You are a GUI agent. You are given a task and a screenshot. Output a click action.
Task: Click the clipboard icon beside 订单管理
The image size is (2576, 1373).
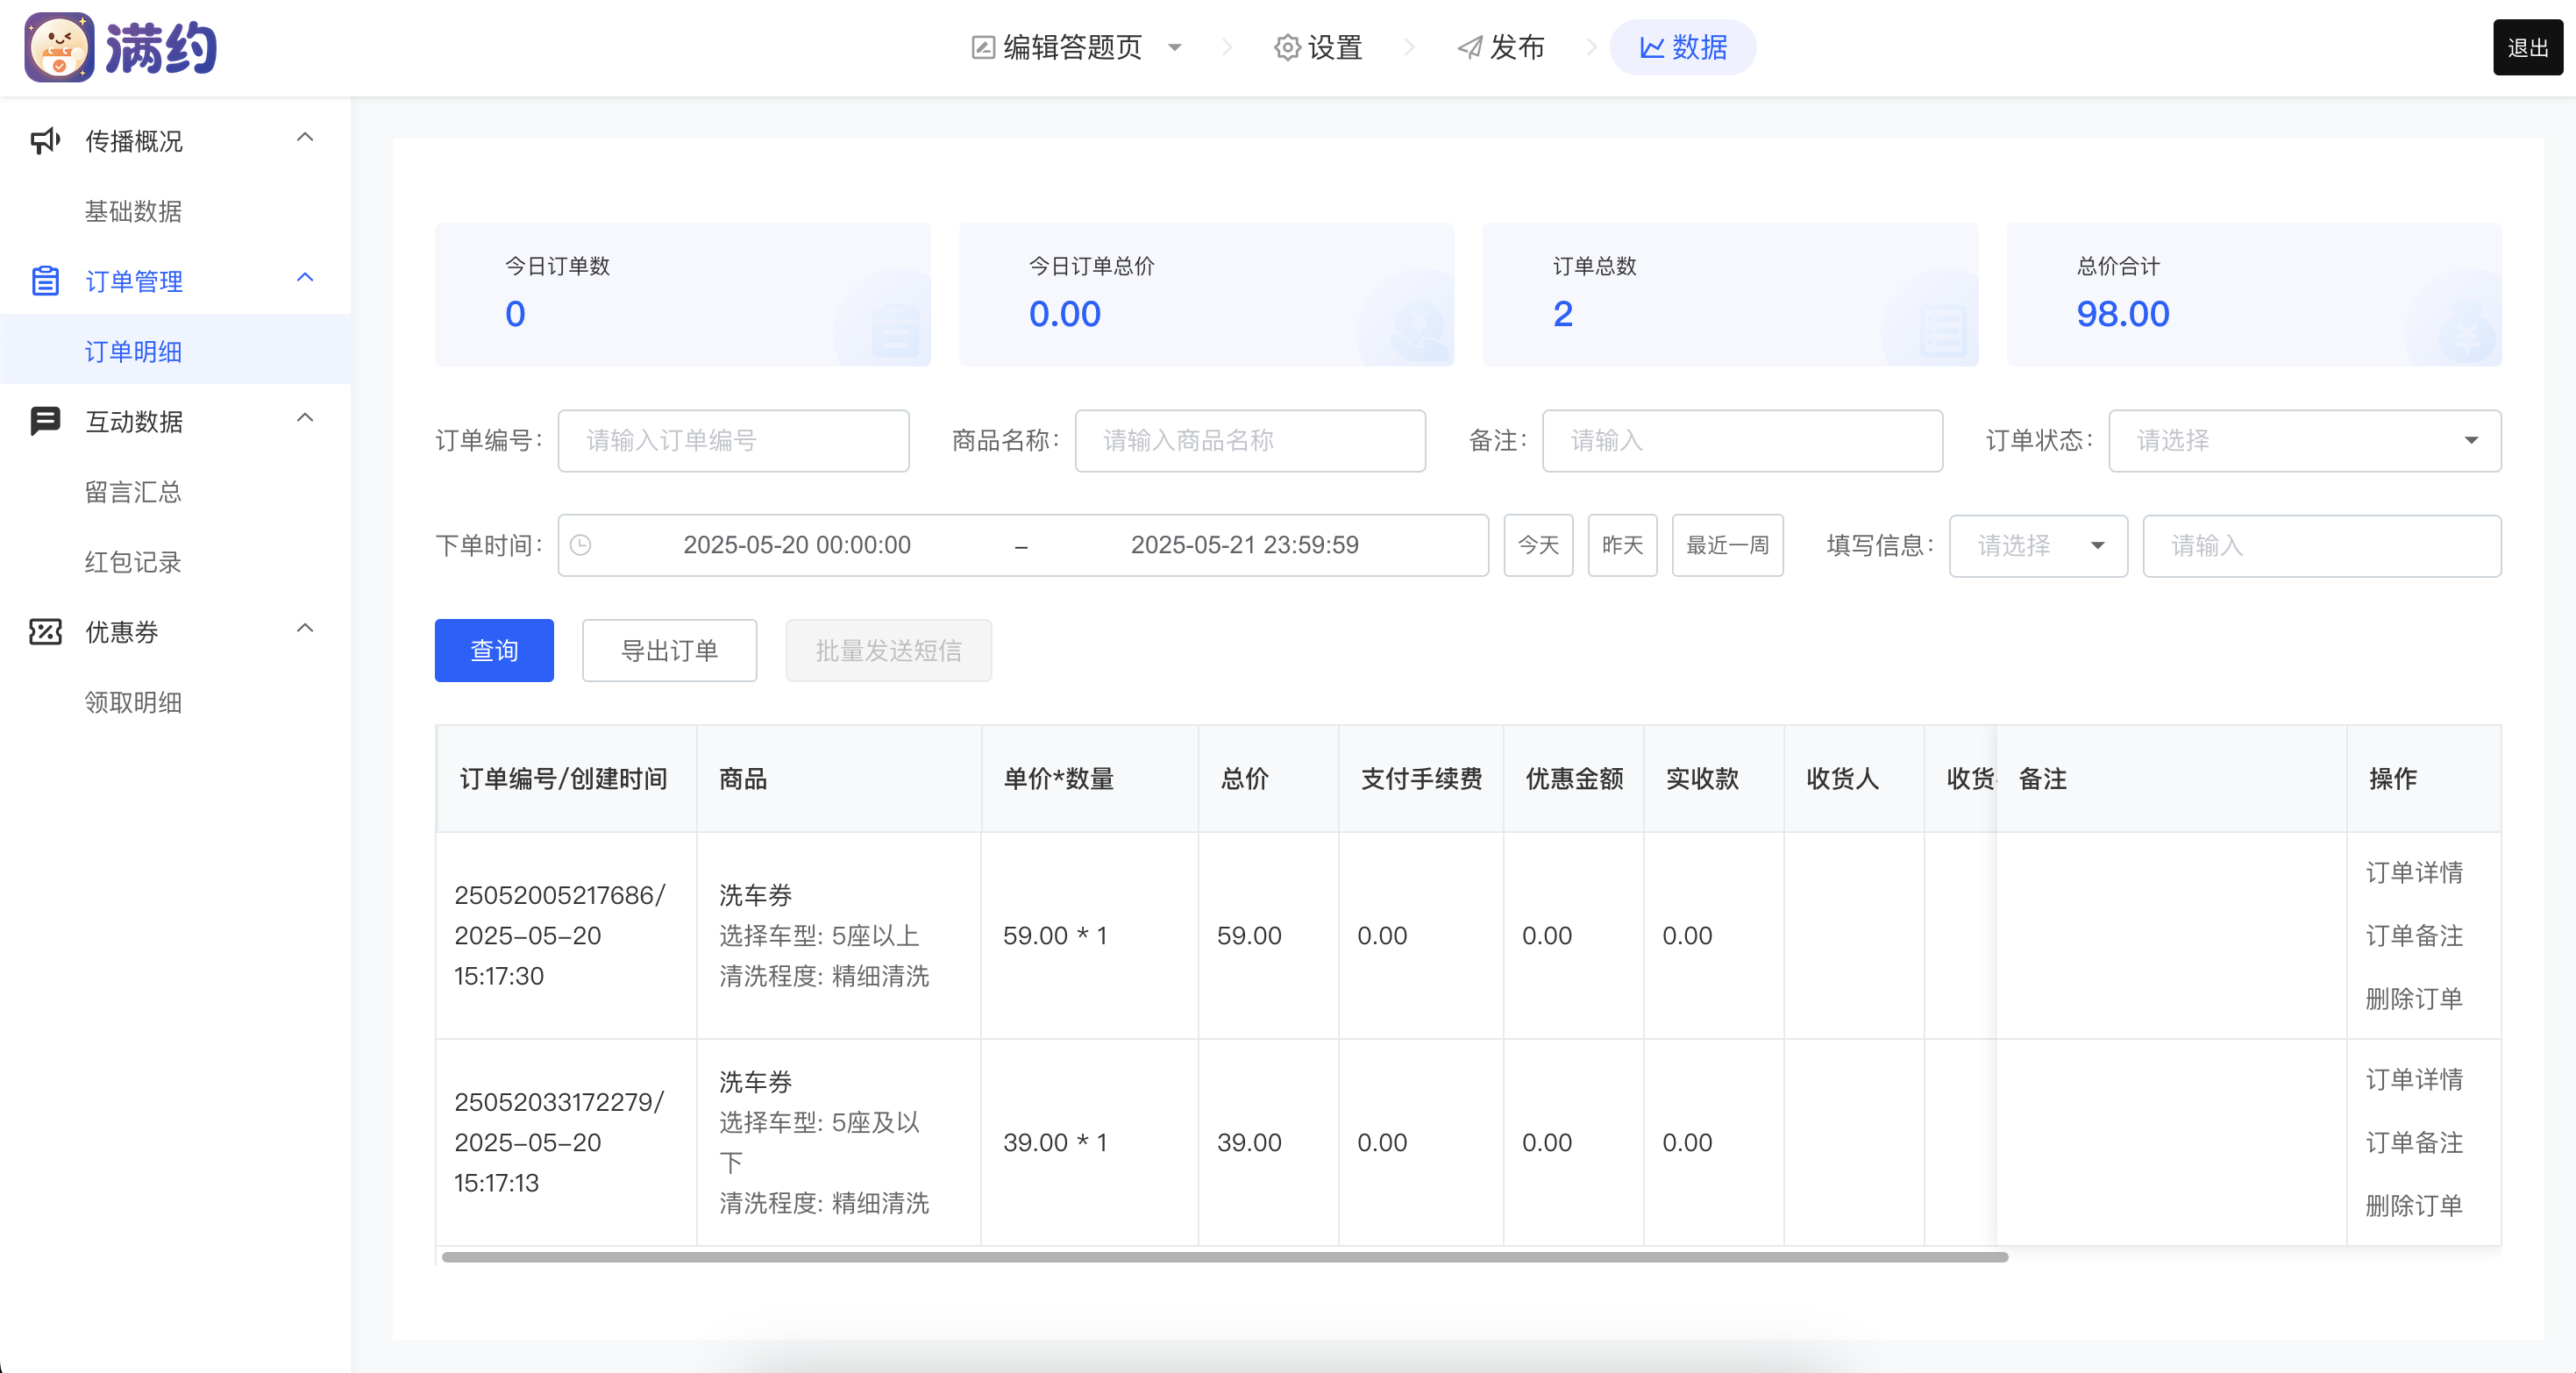[45, 281]
